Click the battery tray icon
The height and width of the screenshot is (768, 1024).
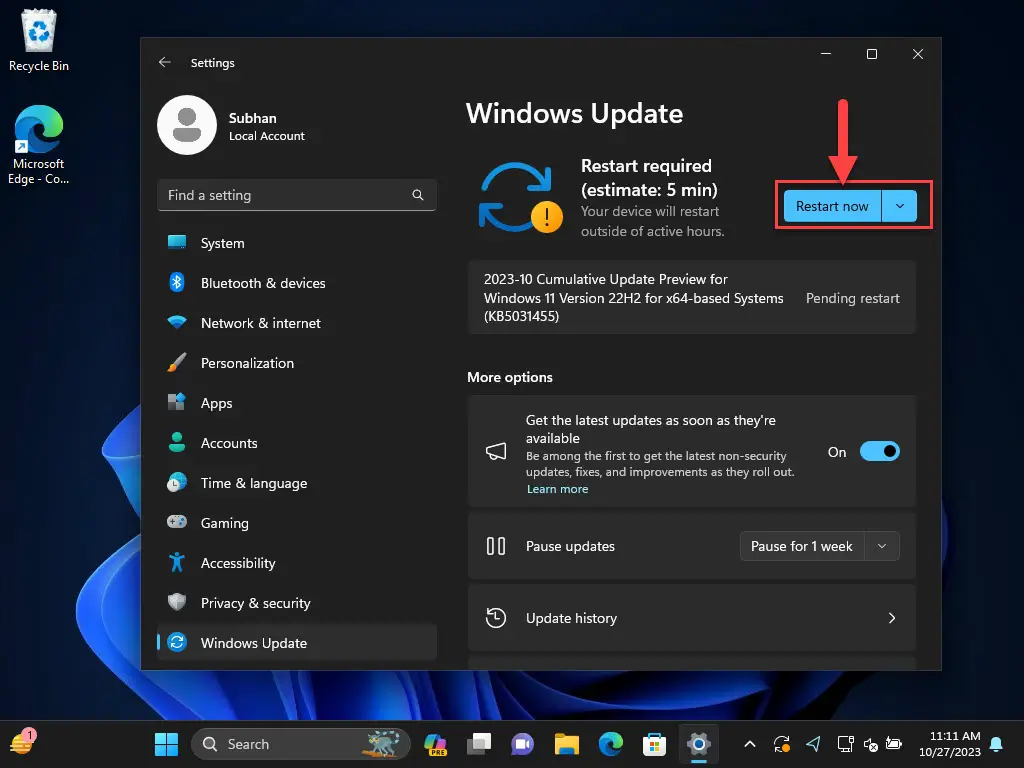(893, 744)
